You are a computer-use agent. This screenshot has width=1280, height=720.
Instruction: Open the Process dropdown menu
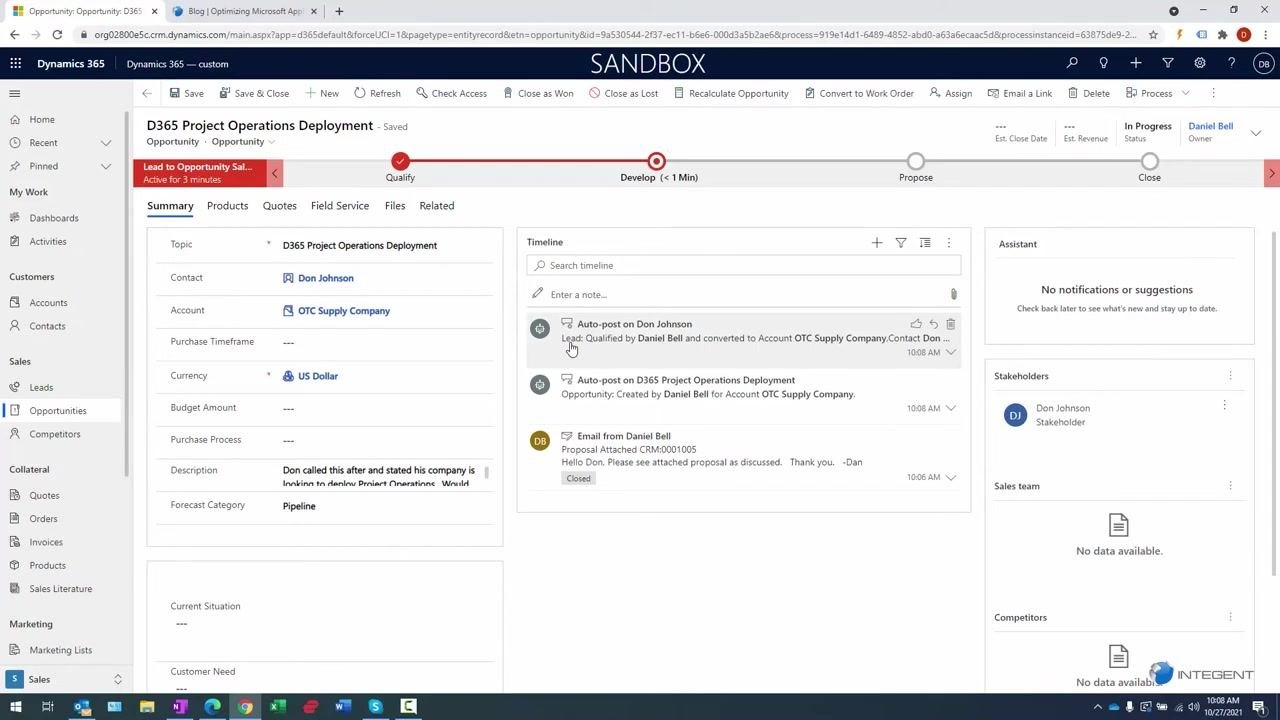(1158, 93)
